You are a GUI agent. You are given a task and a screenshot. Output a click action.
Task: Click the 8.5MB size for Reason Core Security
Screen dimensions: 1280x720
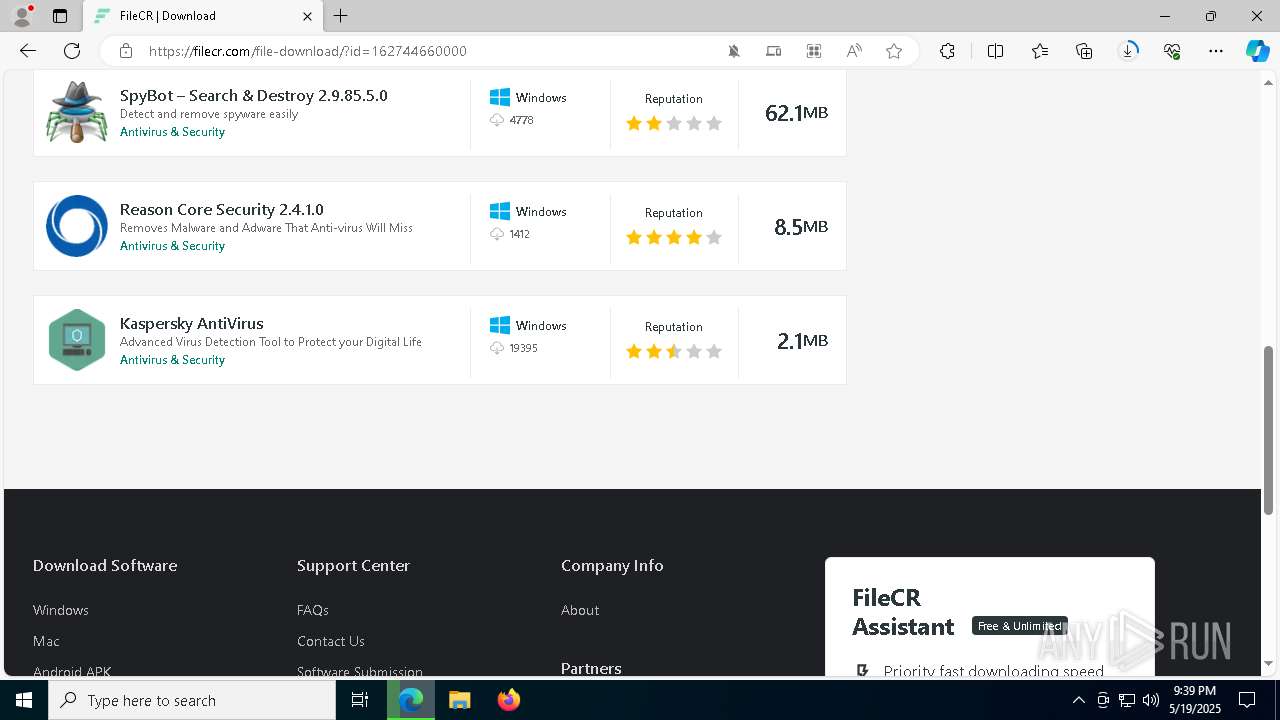(801, 227)
